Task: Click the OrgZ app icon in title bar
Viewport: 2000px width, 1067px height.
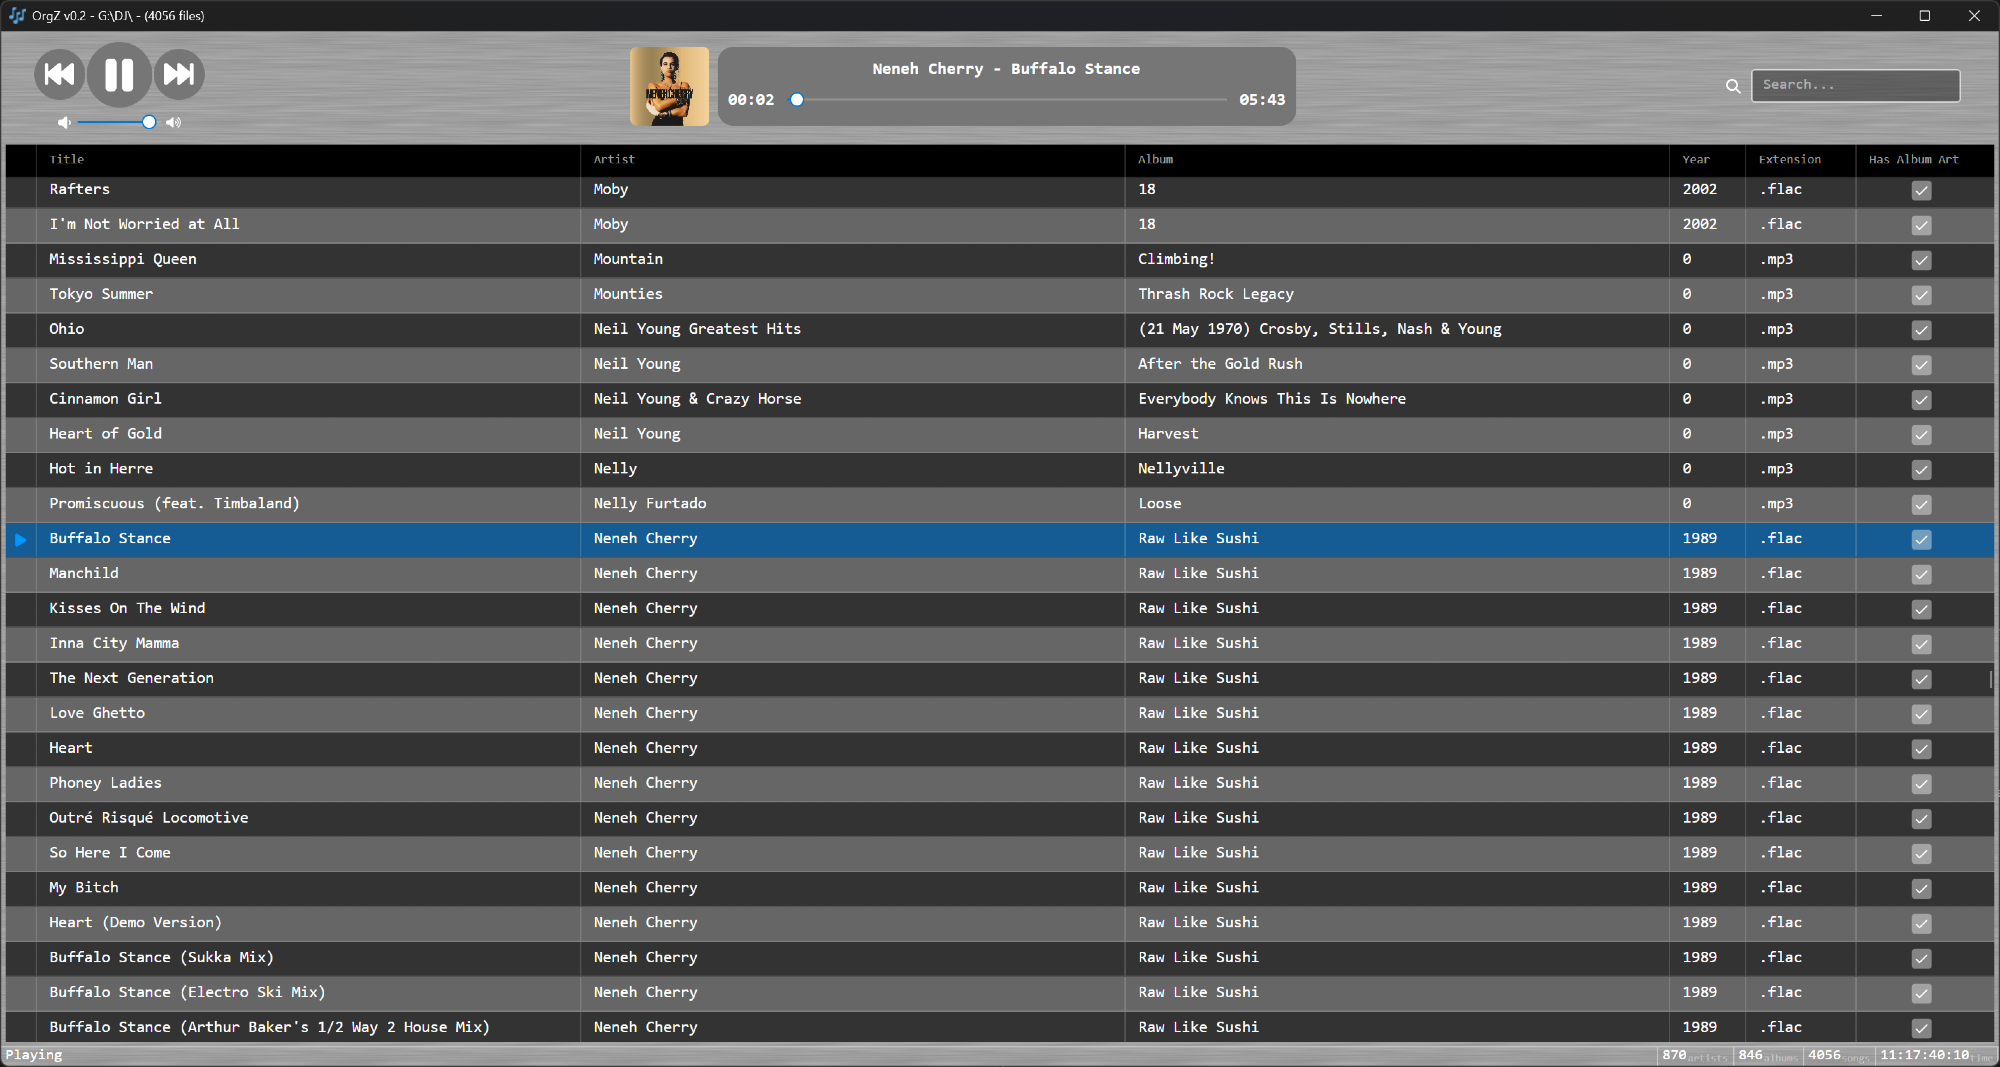Action: pos(17,15)
